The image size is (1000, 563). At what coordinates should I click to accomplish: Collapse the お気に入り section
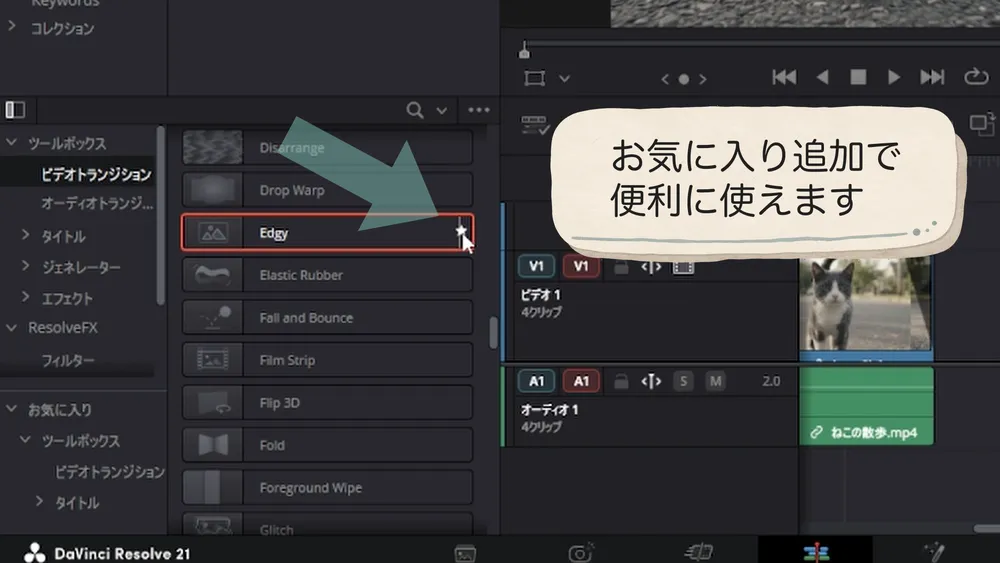coord(11,409)
